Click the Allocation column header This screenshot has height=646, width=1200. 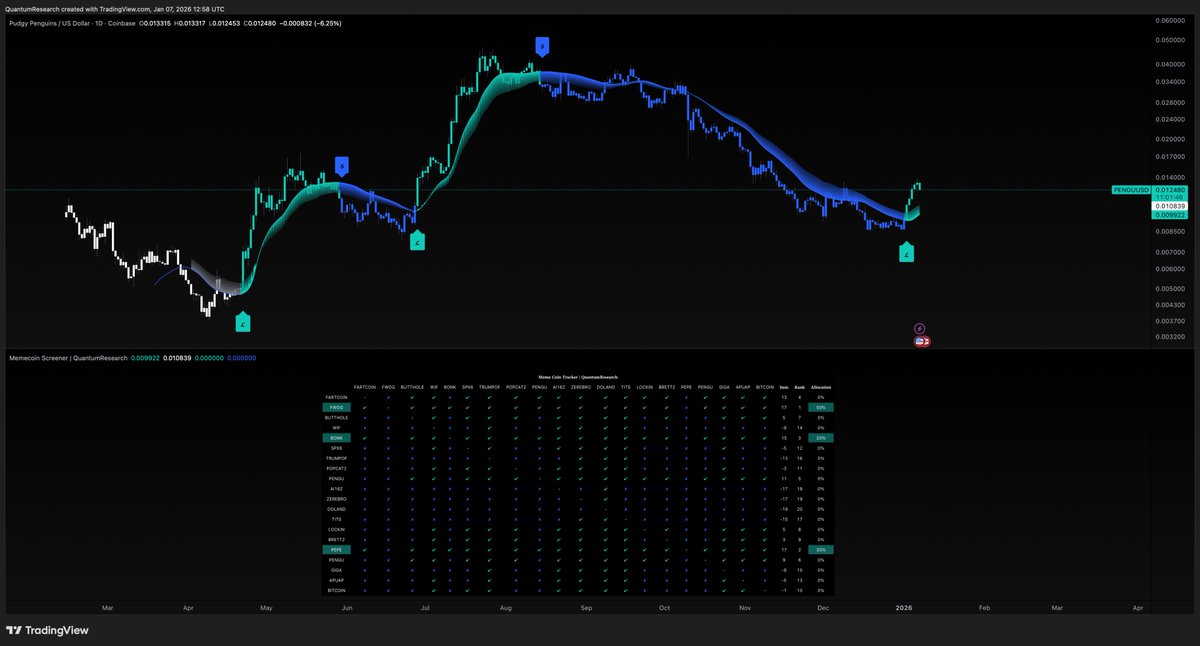click(821, 387)
